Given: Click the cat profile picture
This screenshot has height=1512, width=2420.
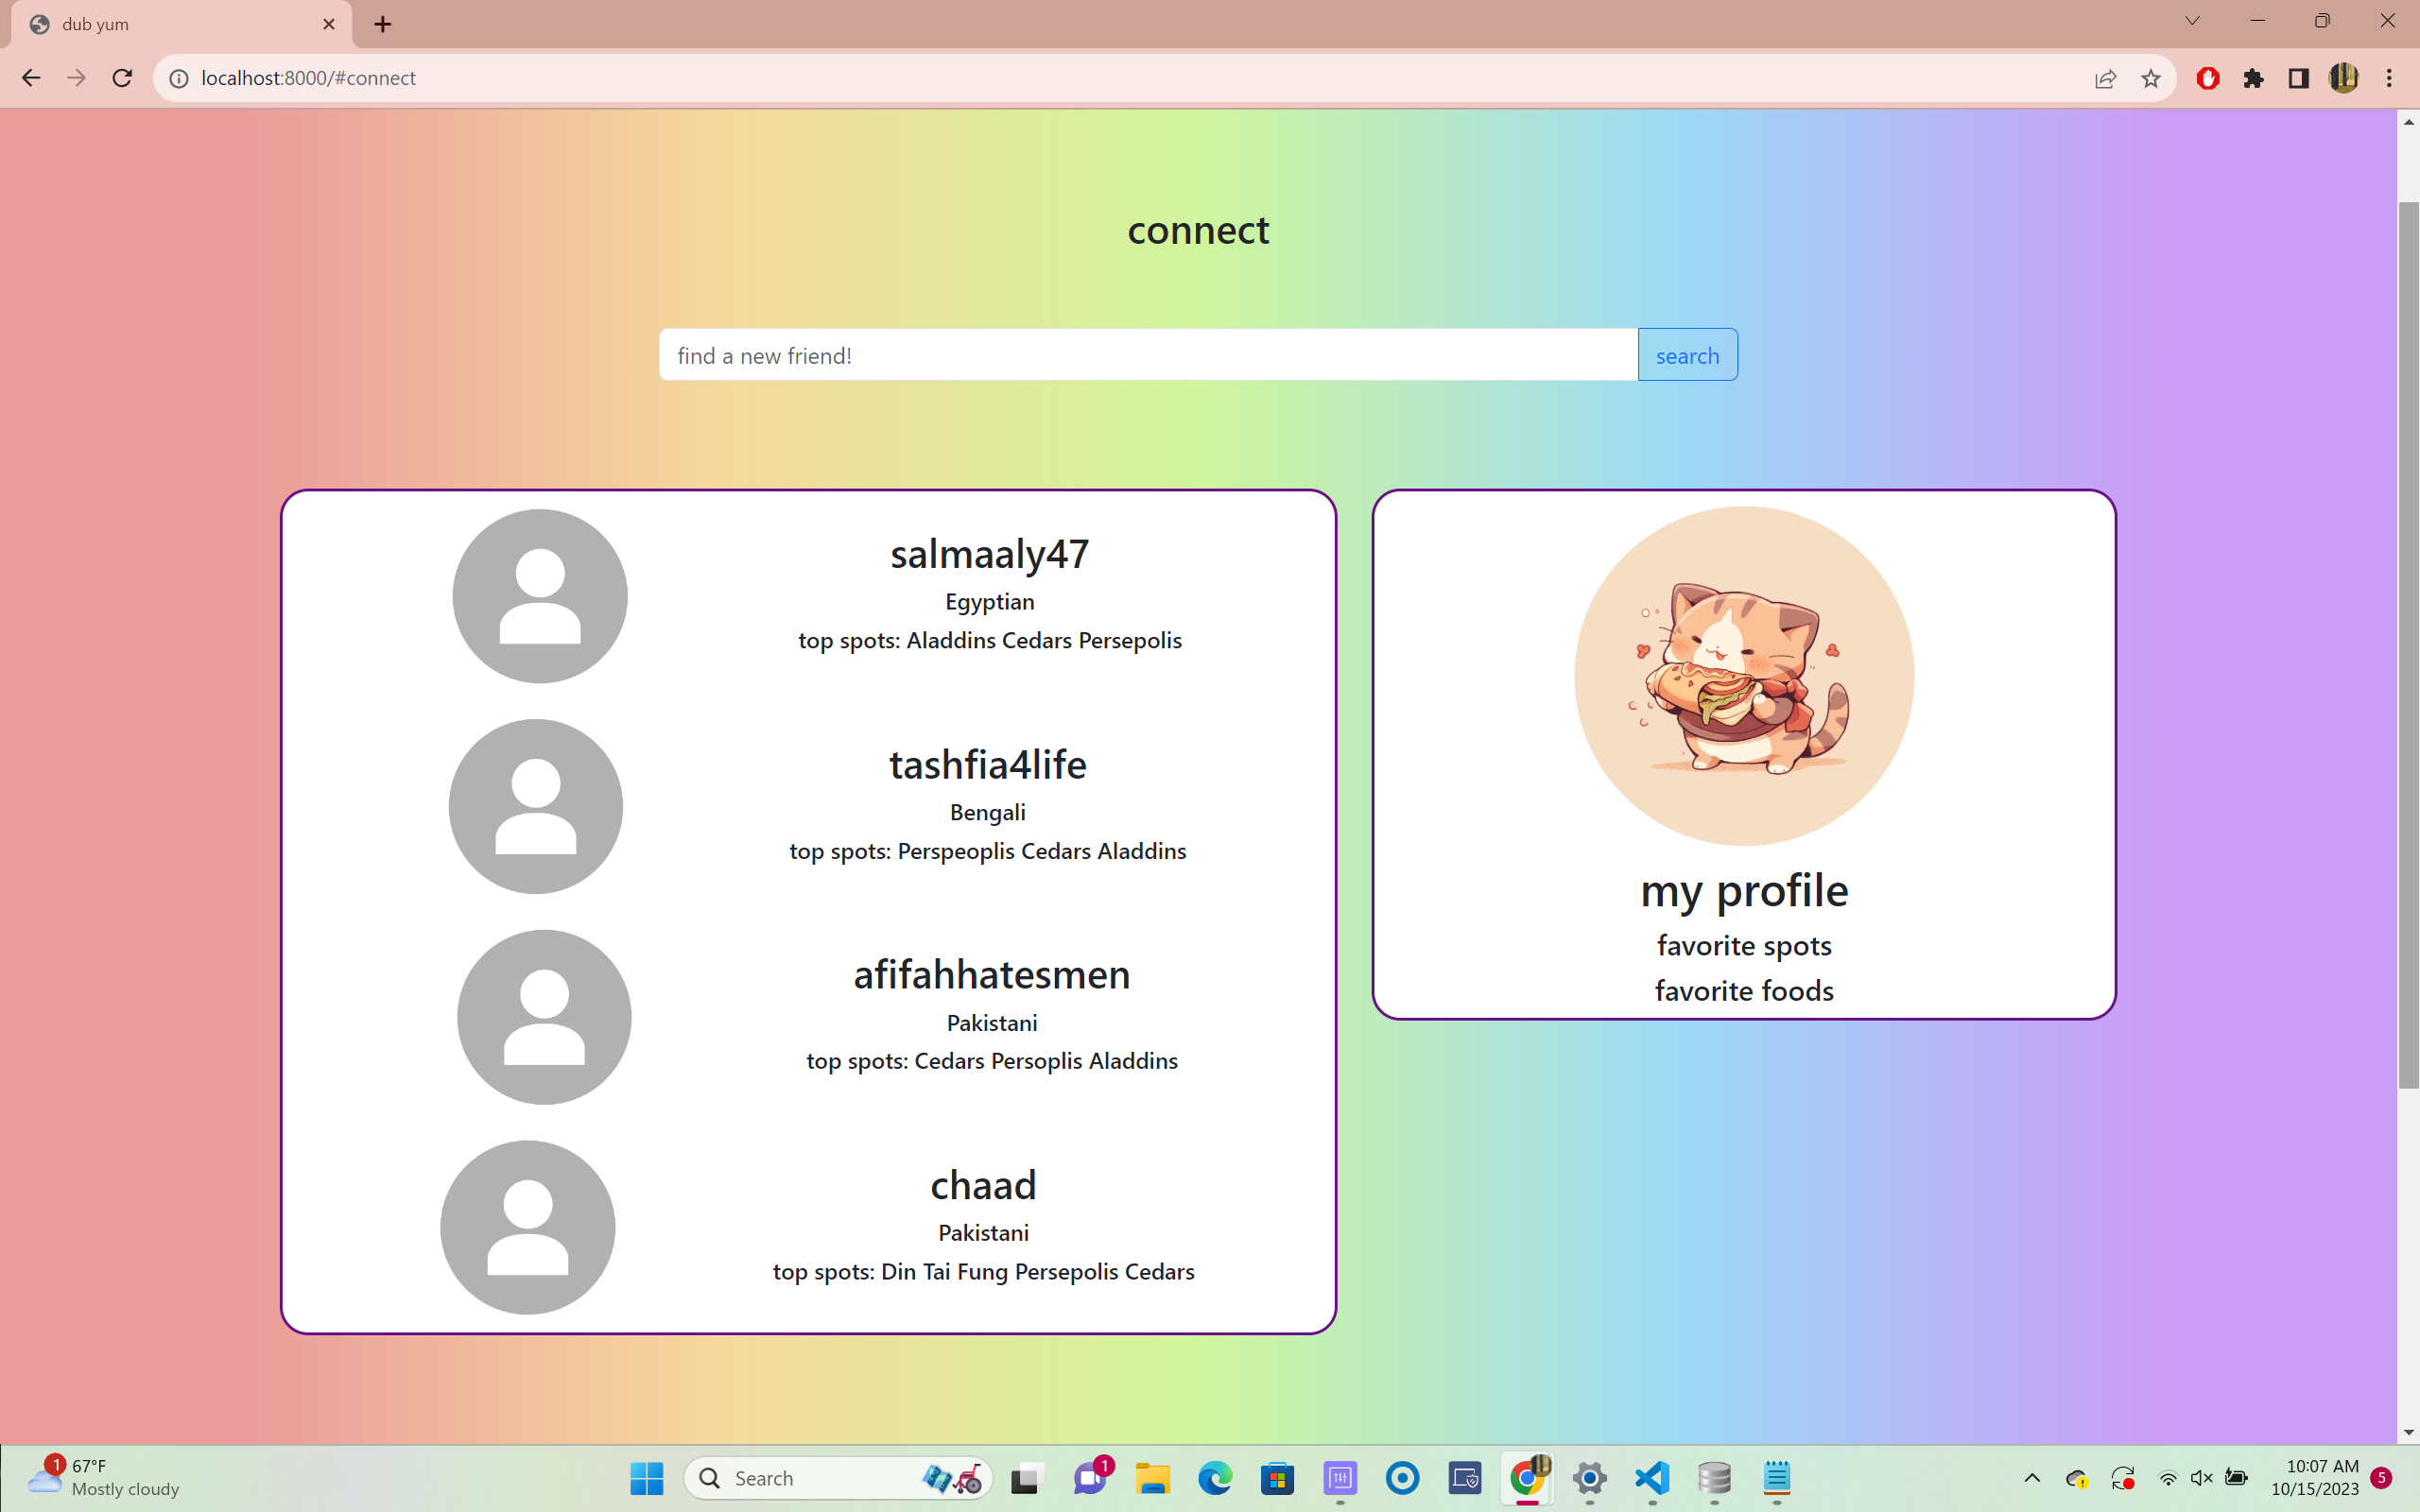Looking at the screenshot, I should pos(1744,676).
